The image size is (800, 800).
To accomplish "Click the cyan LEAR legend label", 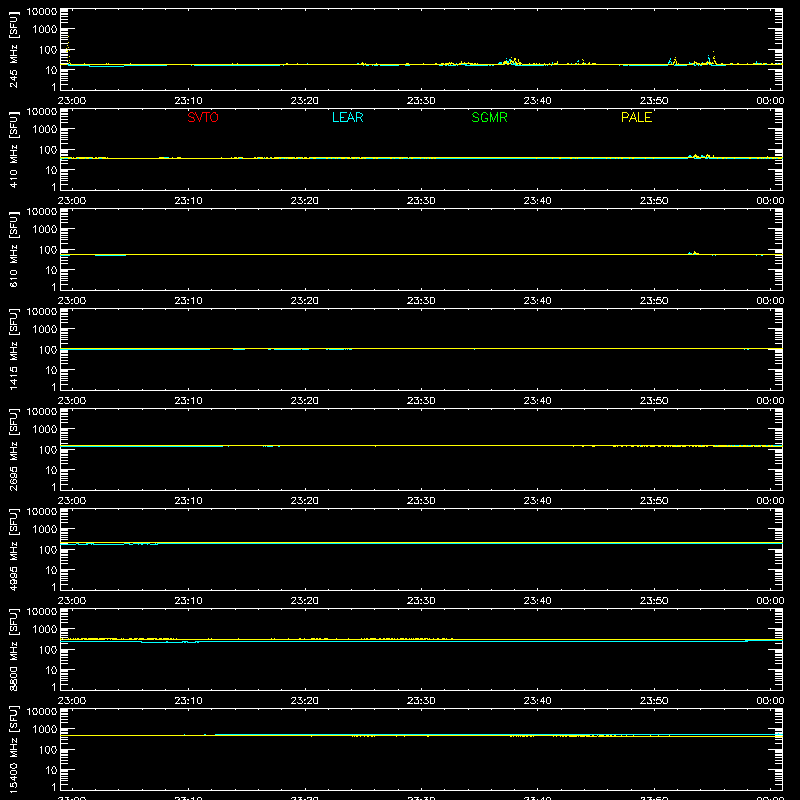I will (347, 117).
